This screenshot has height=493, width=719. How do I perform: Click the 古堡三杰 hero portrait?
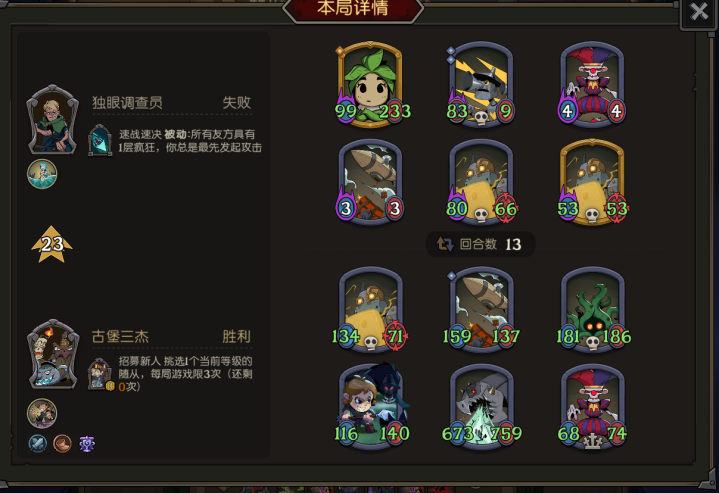click(x=52, y=354)
